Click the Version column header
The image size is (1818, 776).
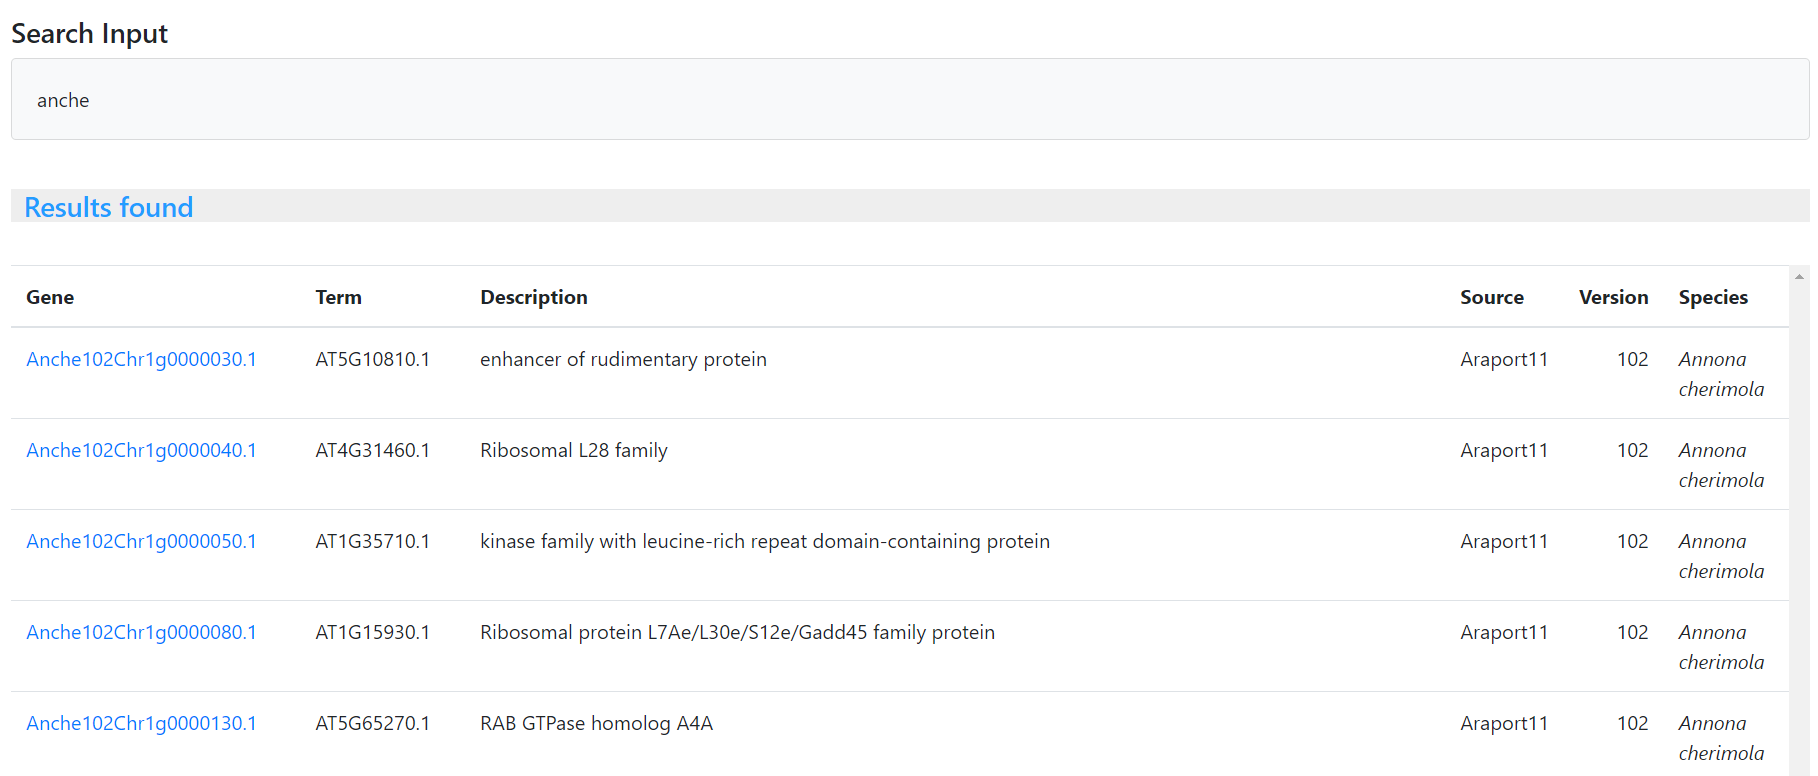1612,297
